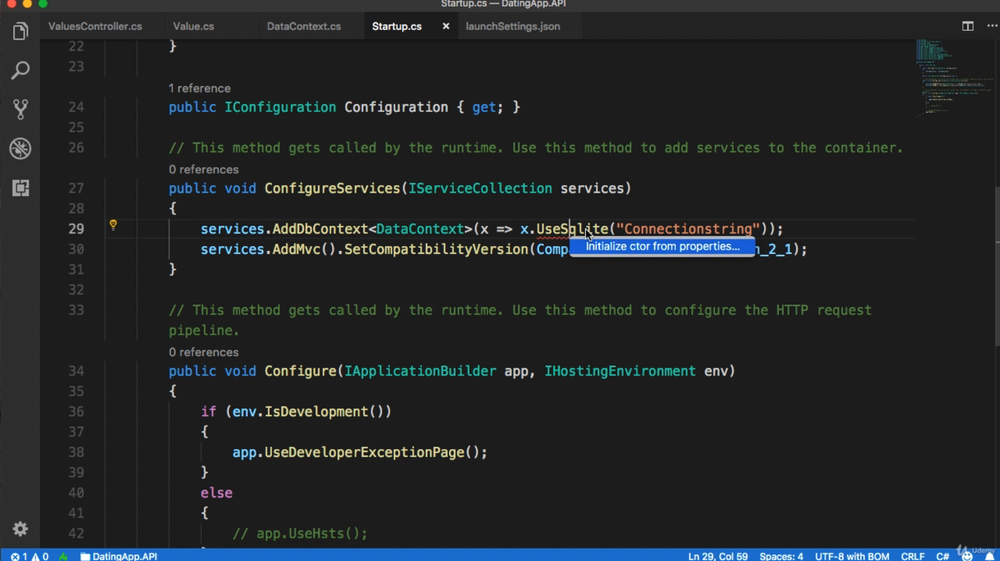Close the Startup.cs tab
Image resolution: width=1000 pixels, height=561 pixels.
446,26
